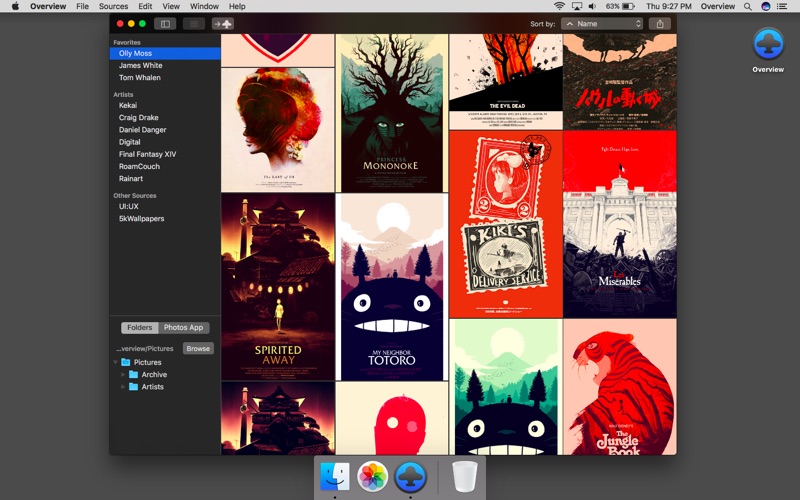Click the volume icon in menu bar
Image resolution: width=800 pixels, height=500 pixels.
592,6
